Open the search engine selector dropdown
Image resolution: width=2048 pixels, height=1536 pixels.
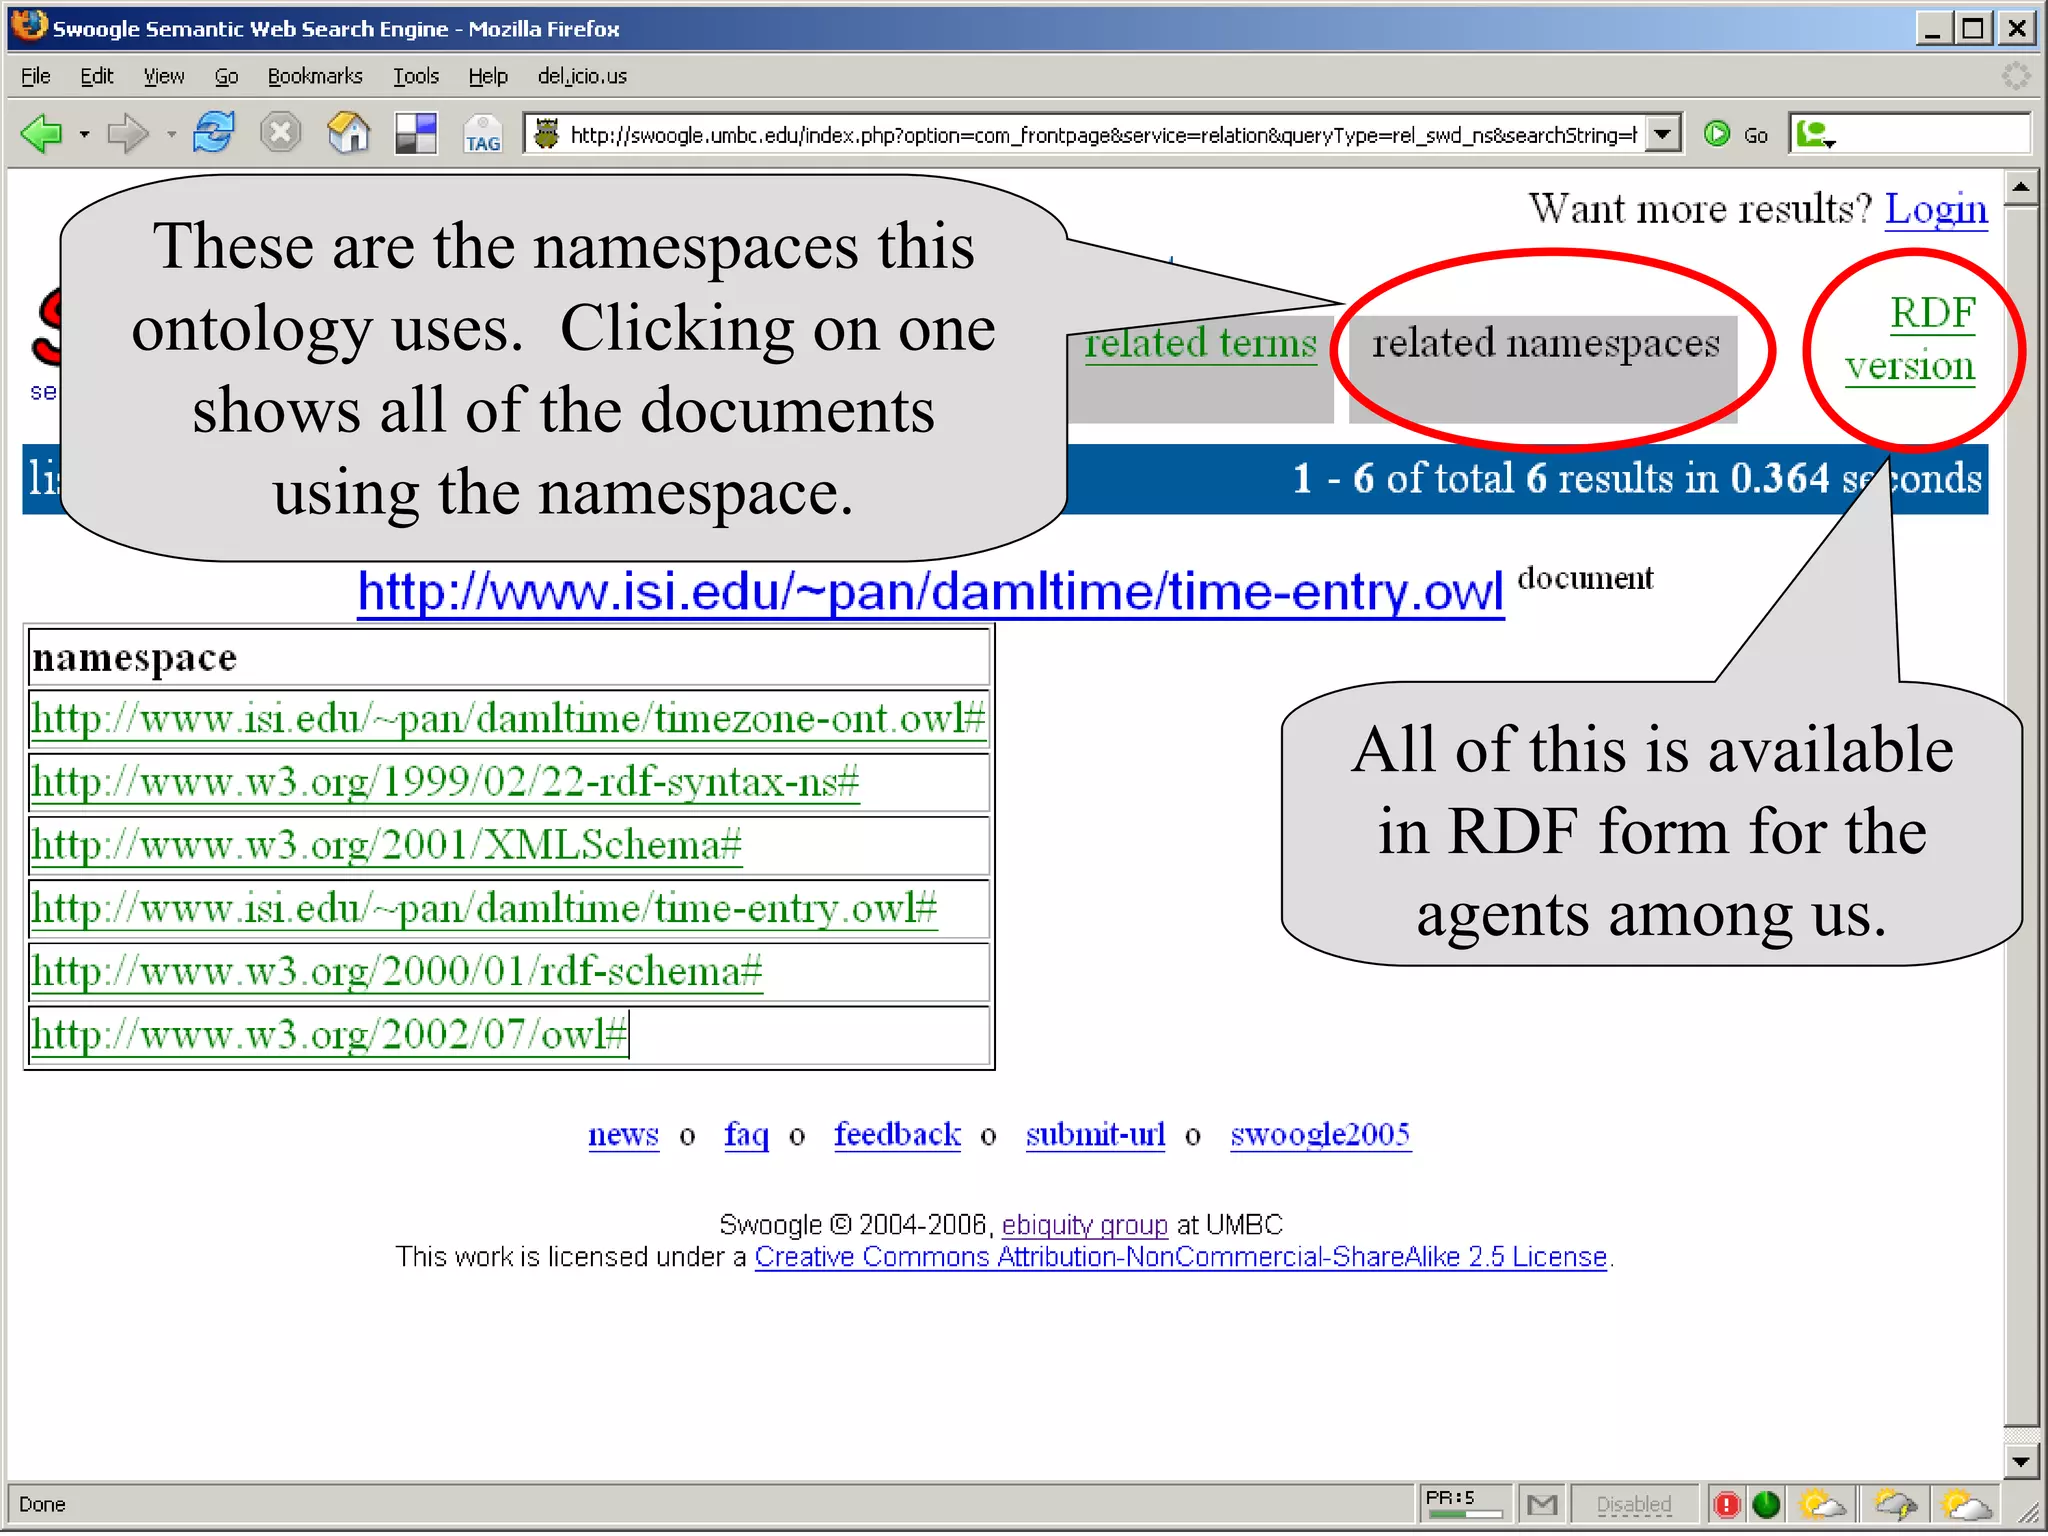pyautogui.click(x=1815, y=134)
